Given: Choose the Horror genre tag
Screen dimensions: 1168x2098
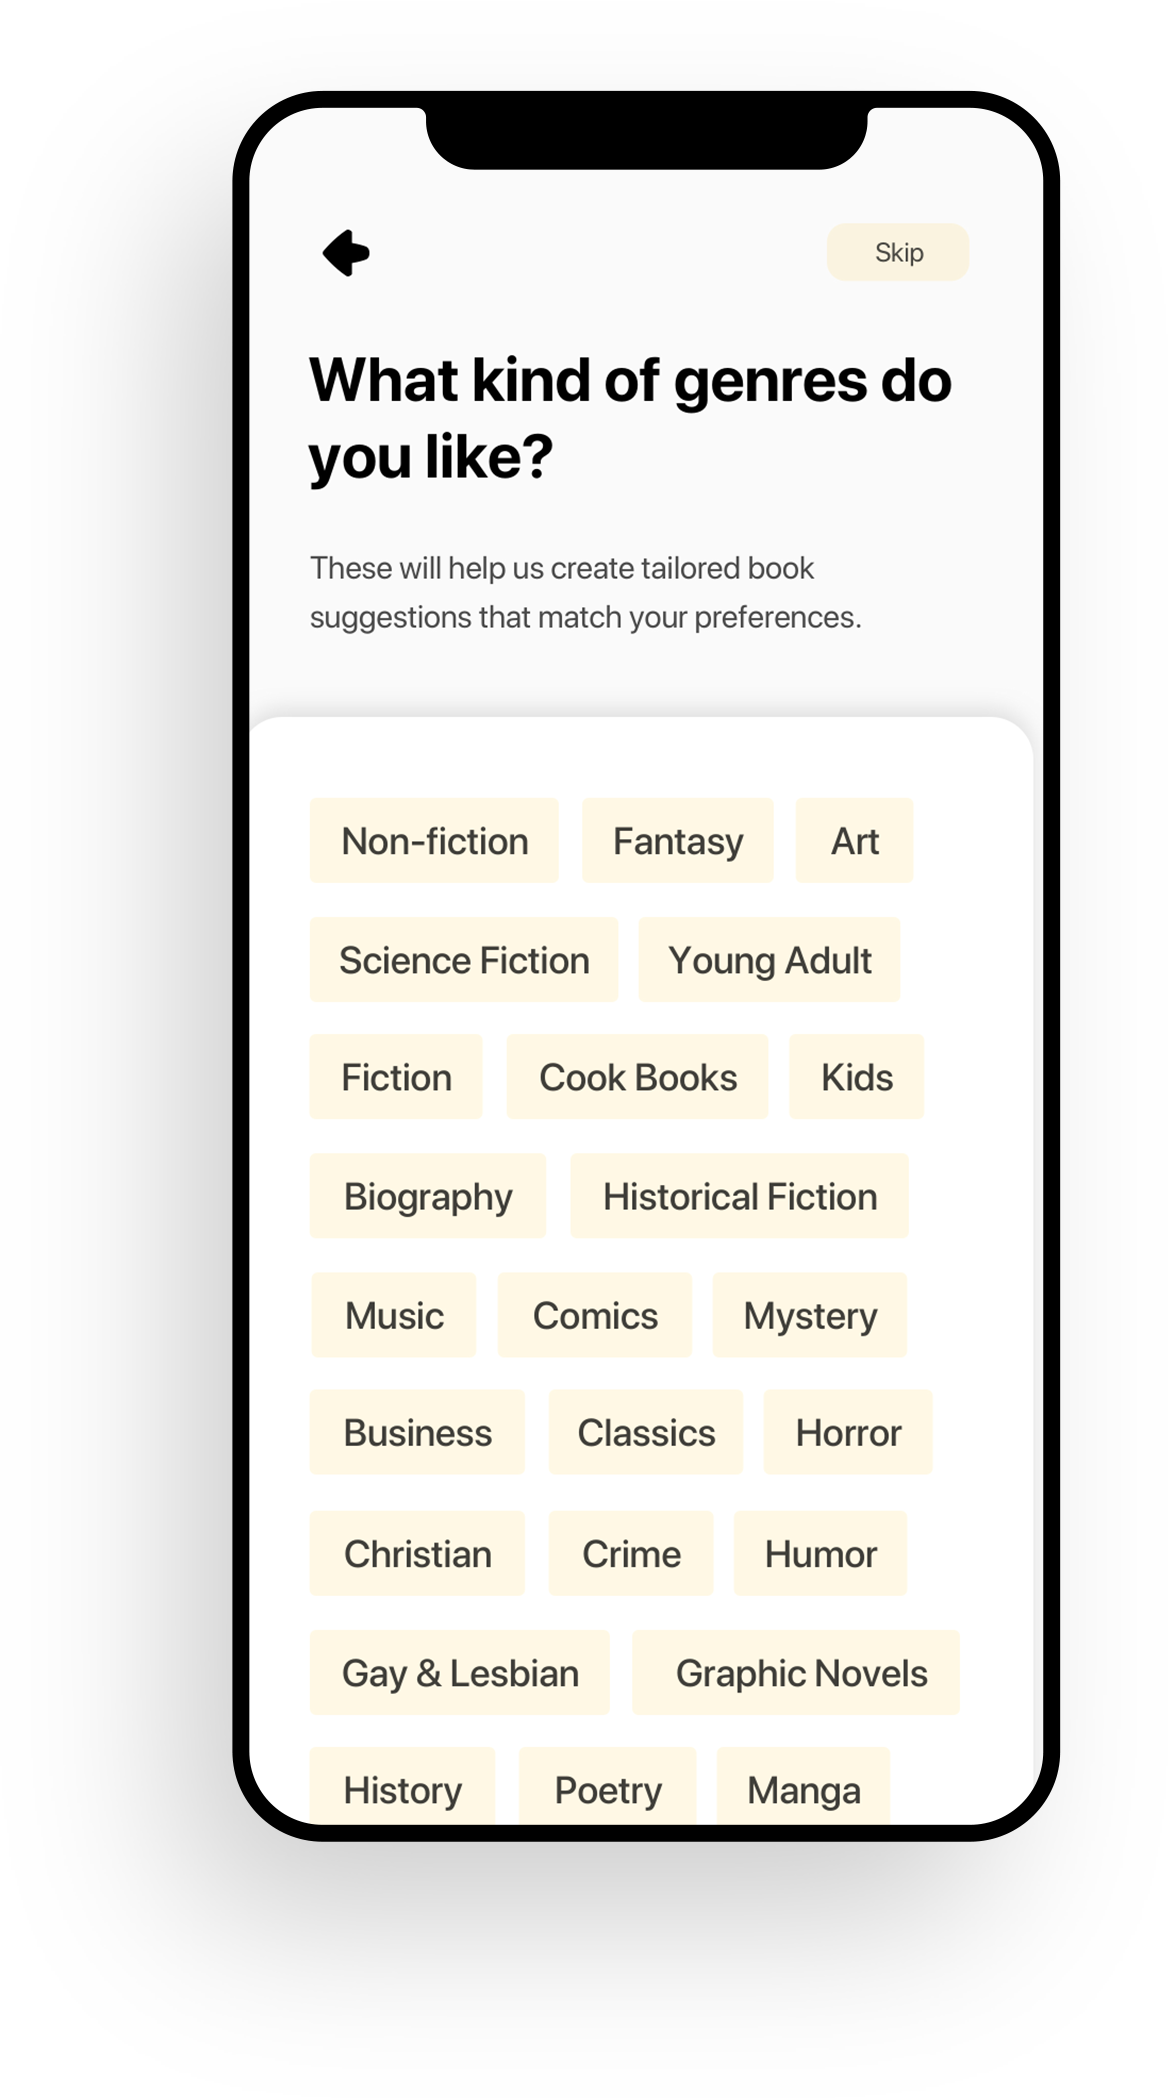Looking at the screenshot, I should click(848, 1432).
